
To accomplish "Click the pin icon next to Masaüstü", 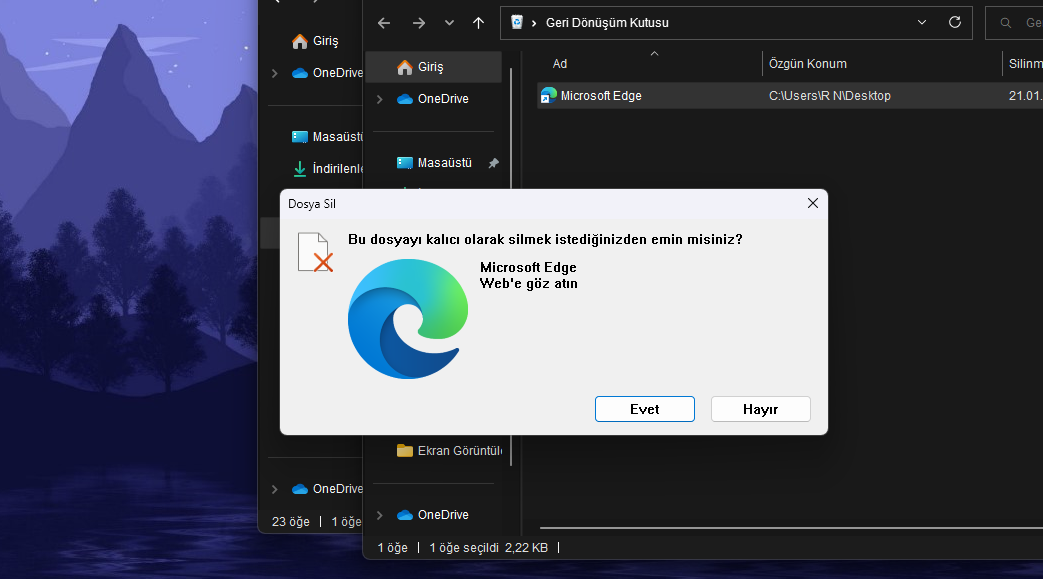I will pos(493,163).
